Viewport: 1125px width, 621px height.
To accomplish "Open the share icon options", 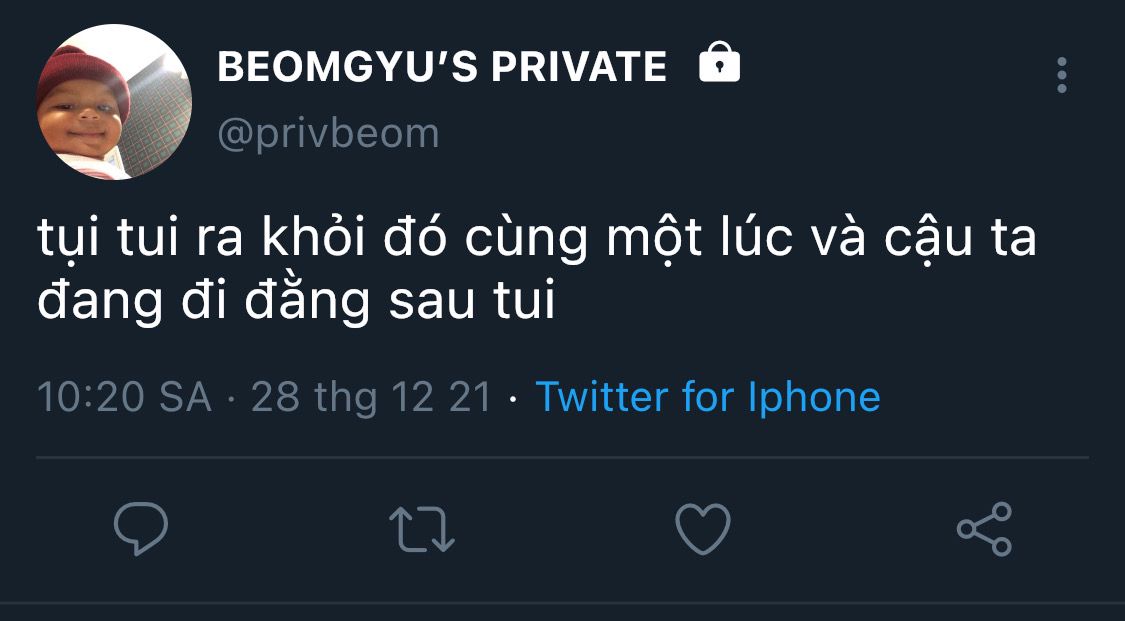I will point(984,529).
